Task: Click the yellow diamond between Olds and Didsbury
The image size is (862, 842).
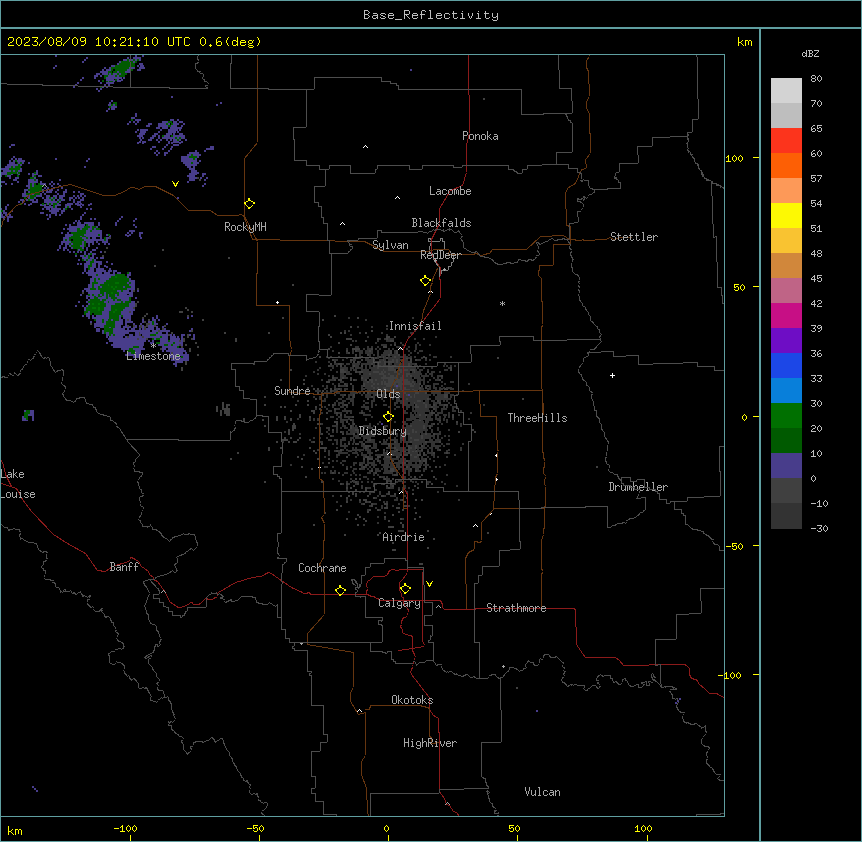Action: [x=388, y=416]
